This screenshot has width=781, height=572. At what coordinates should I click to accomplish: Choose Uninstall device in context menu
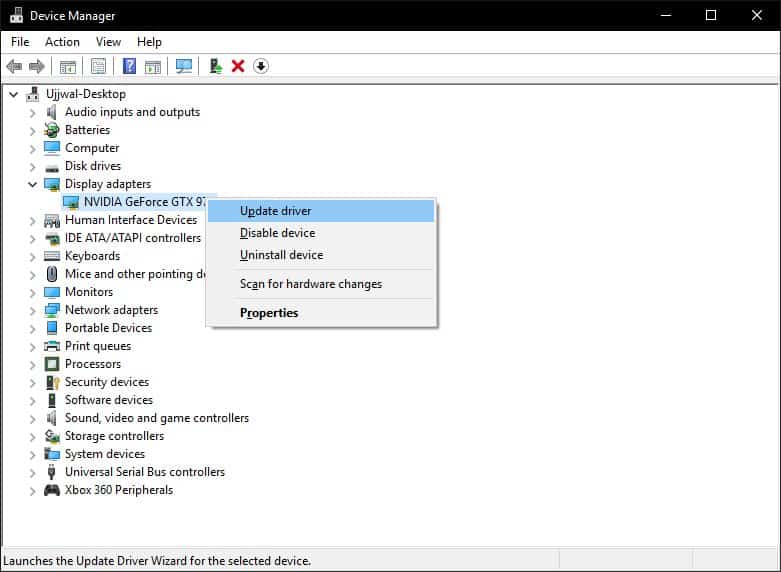point(321,255)
